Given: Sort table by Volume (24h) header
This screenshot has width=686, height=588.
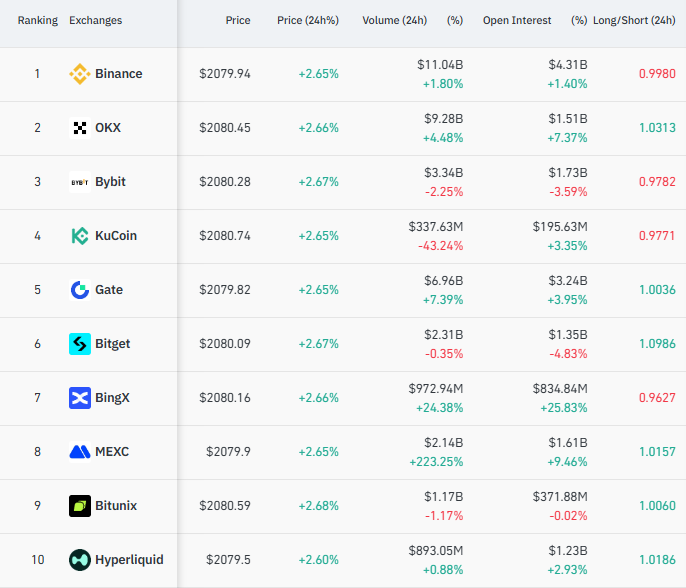Looking at the screenshot, I should click(395, 20).
